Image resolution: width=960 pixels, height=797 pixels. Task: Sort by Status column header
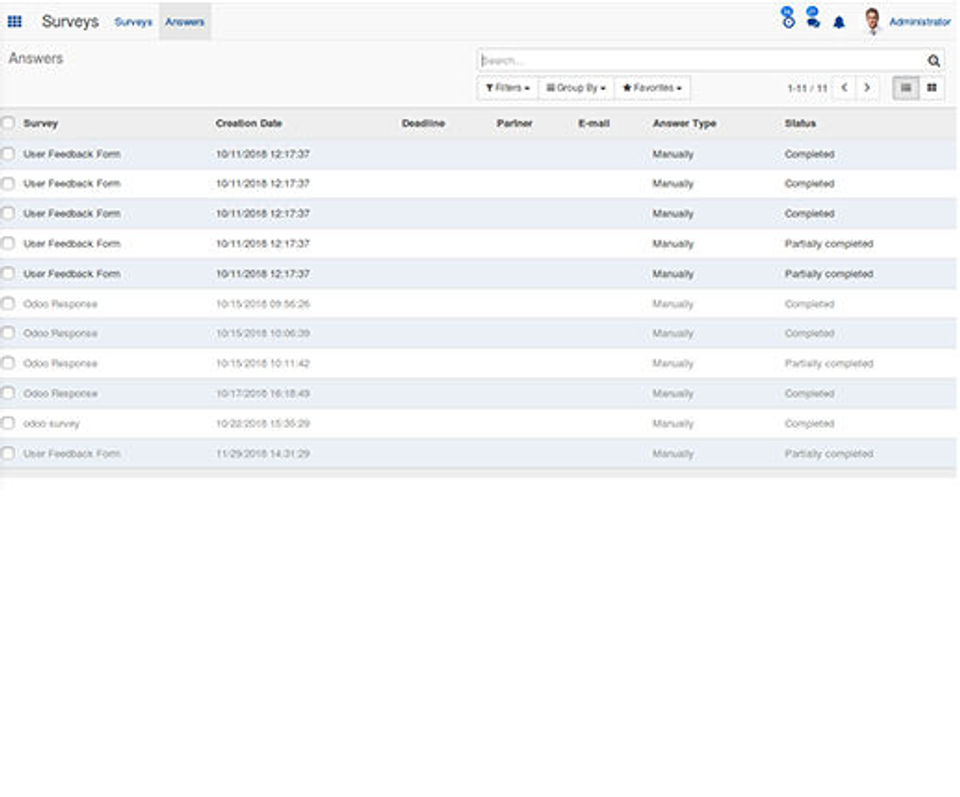click(x=800, y=123)
